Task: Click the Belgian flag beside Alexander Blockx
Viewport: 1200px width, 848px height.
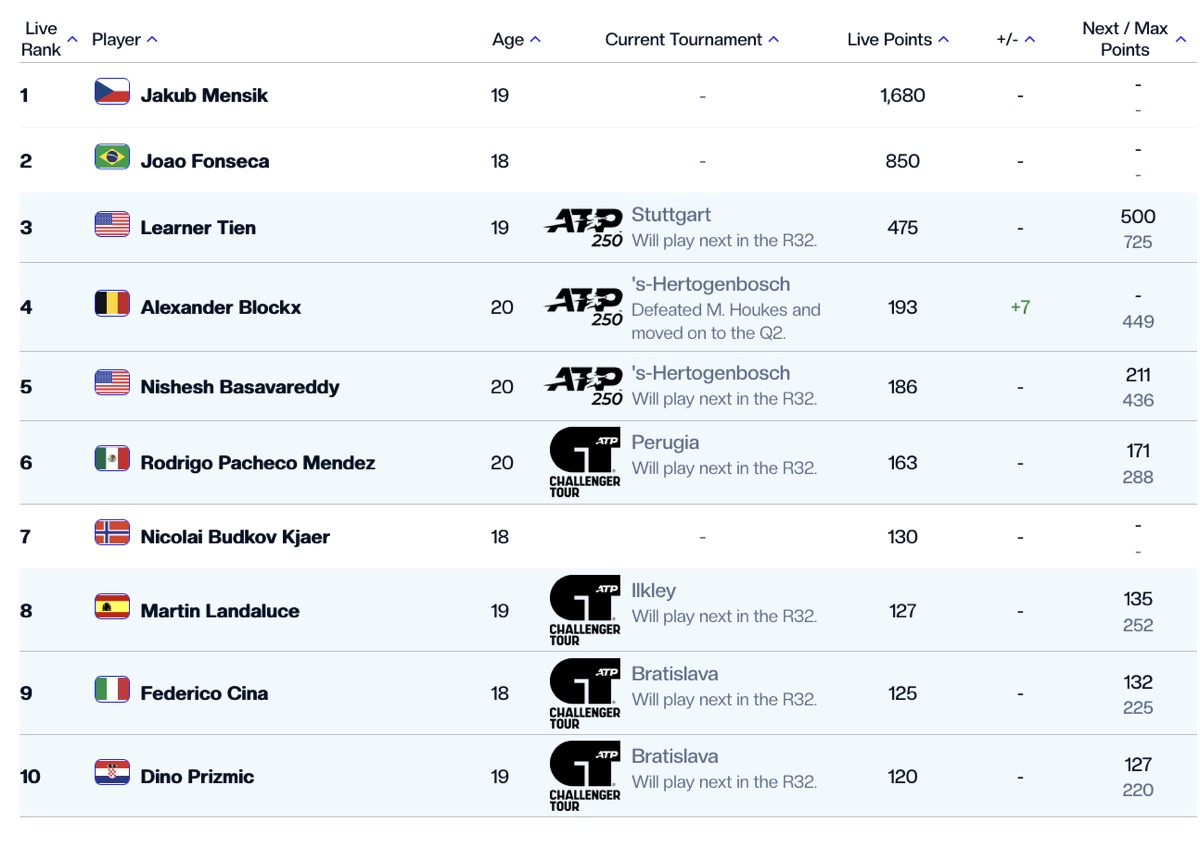Action: (112, 303)
